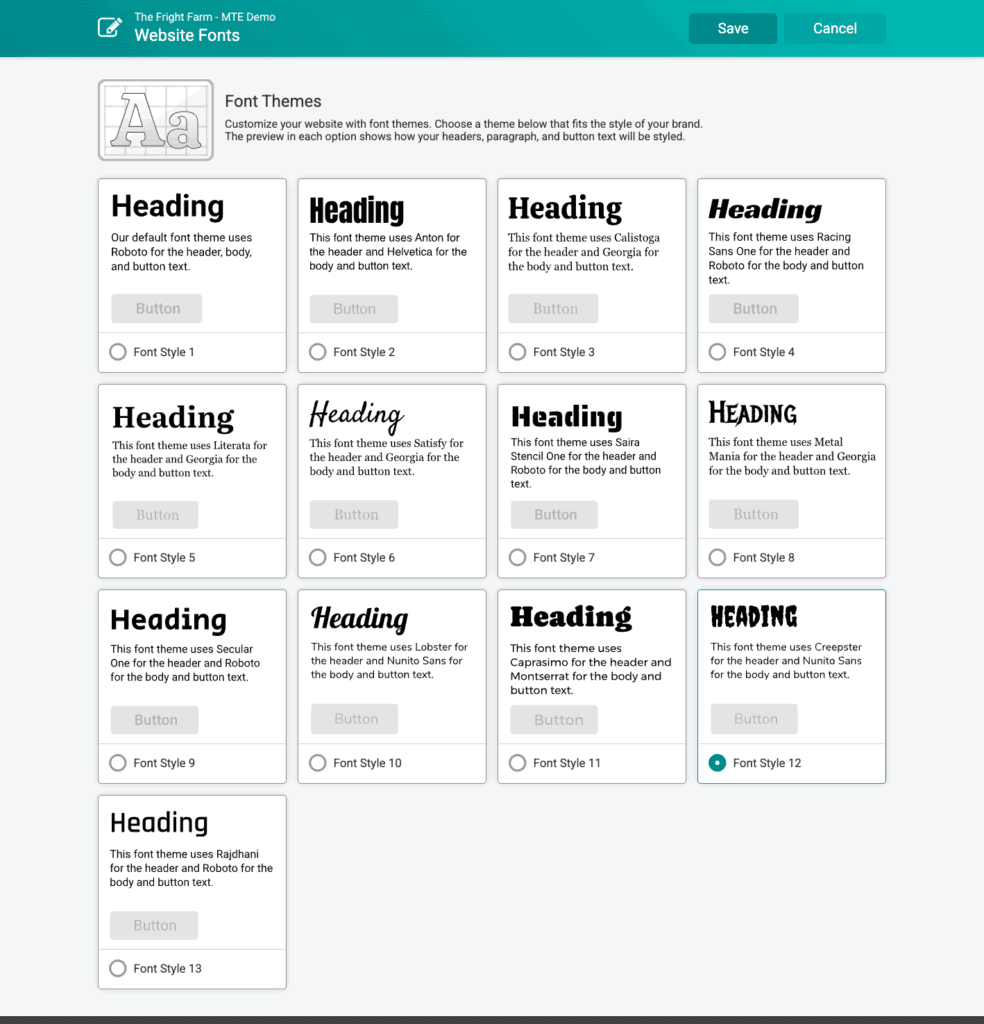
Task: Click the Saira Stencil One preview Button
Action: (554, 515)
